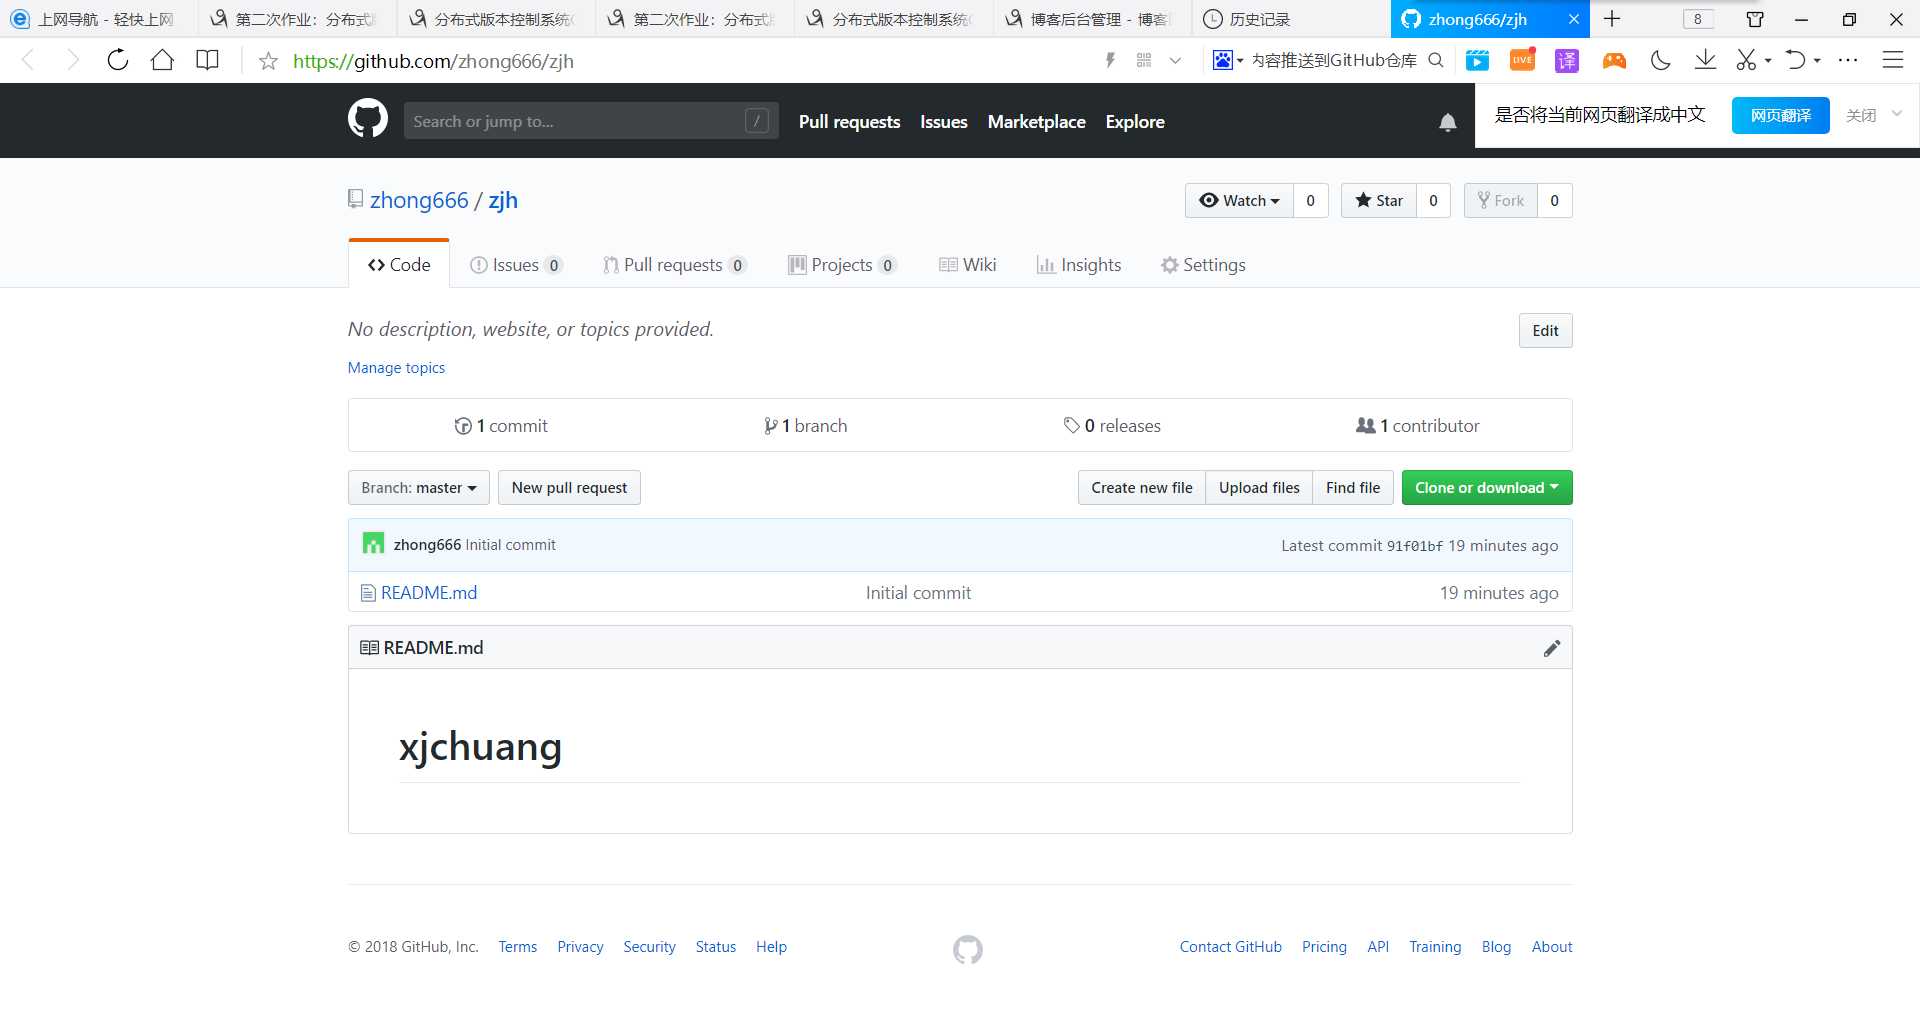This screenshot has height=1030, width=1920.
Task: Click Explore in the GitHub header
Action: point(1135,122)
